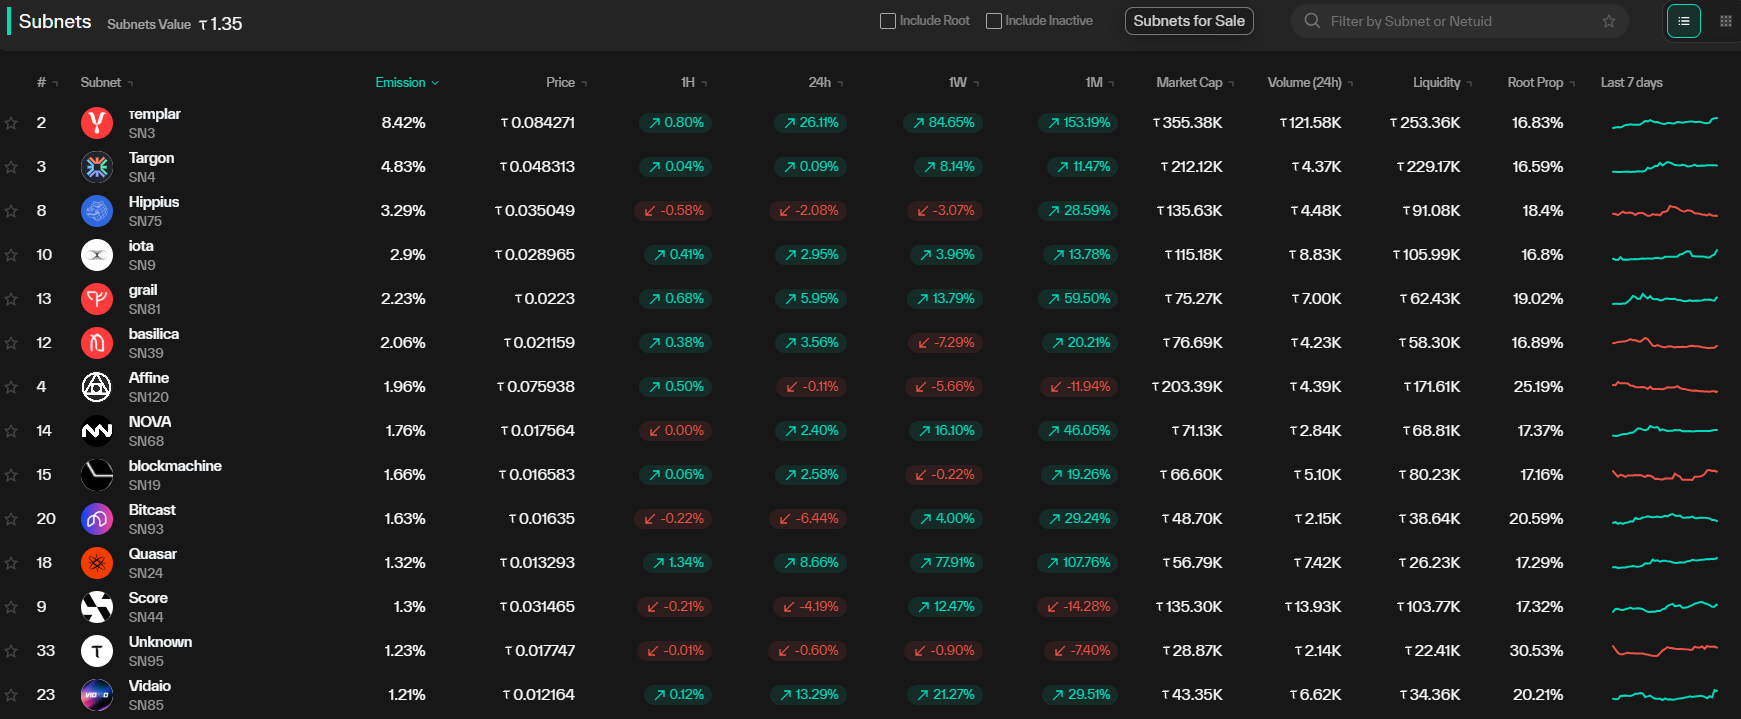This screenshot has height=719, width=1741.
Task: Click the star filter in search bar
Action: pos(1608,21)
